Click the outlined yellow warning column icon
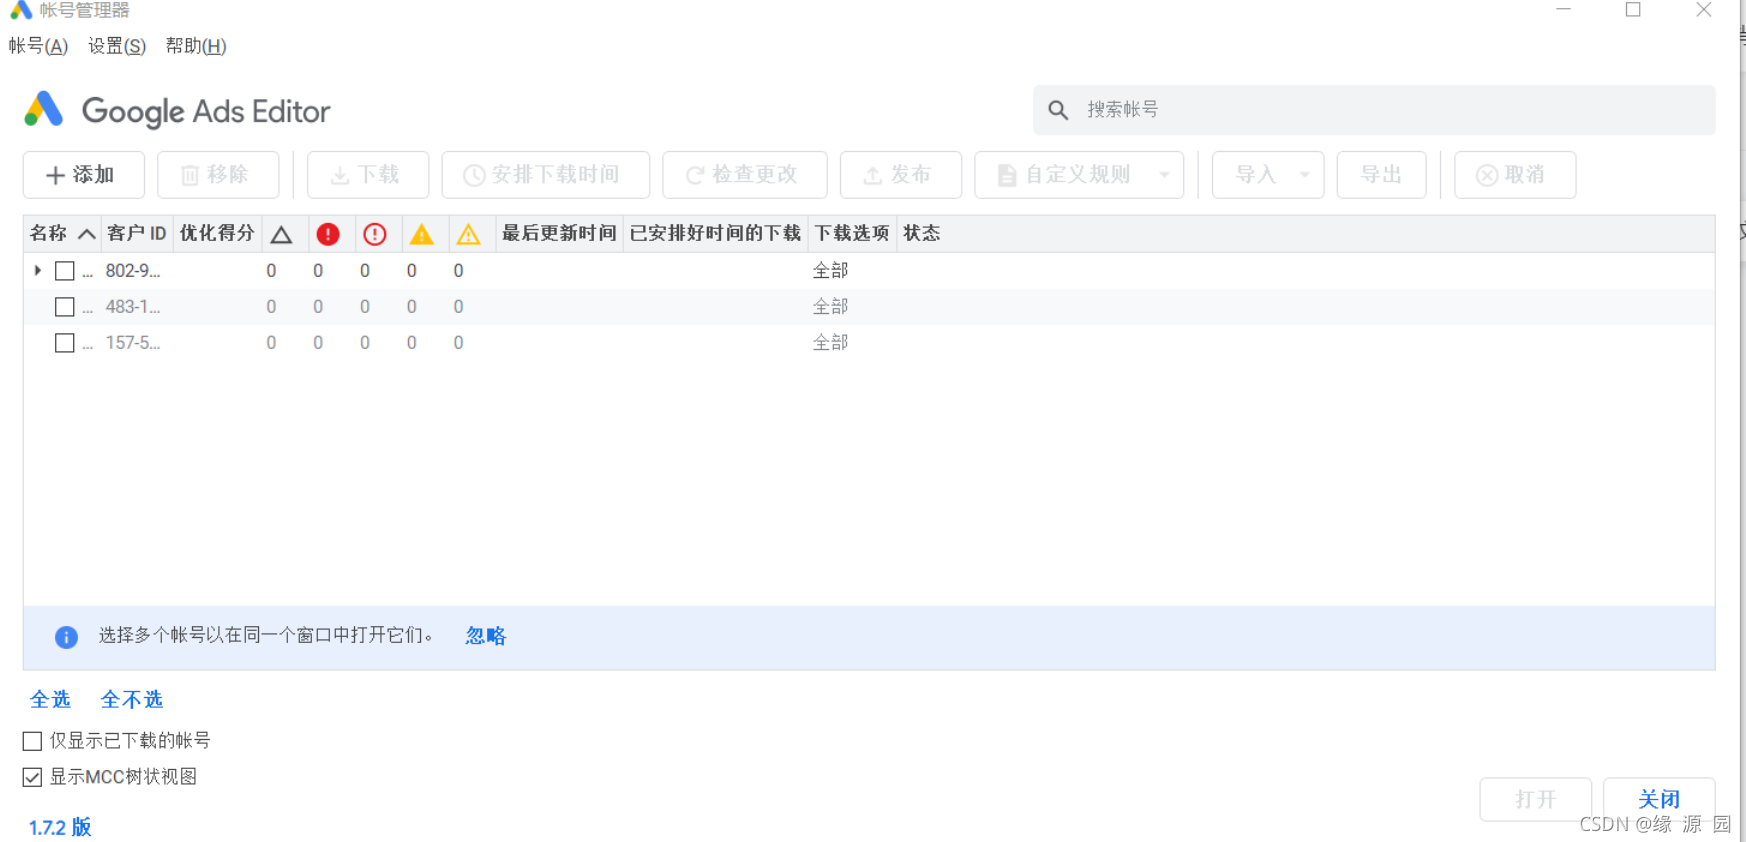Image resolution: width=1746 pixels, height=842 pixels. point(468,234)
